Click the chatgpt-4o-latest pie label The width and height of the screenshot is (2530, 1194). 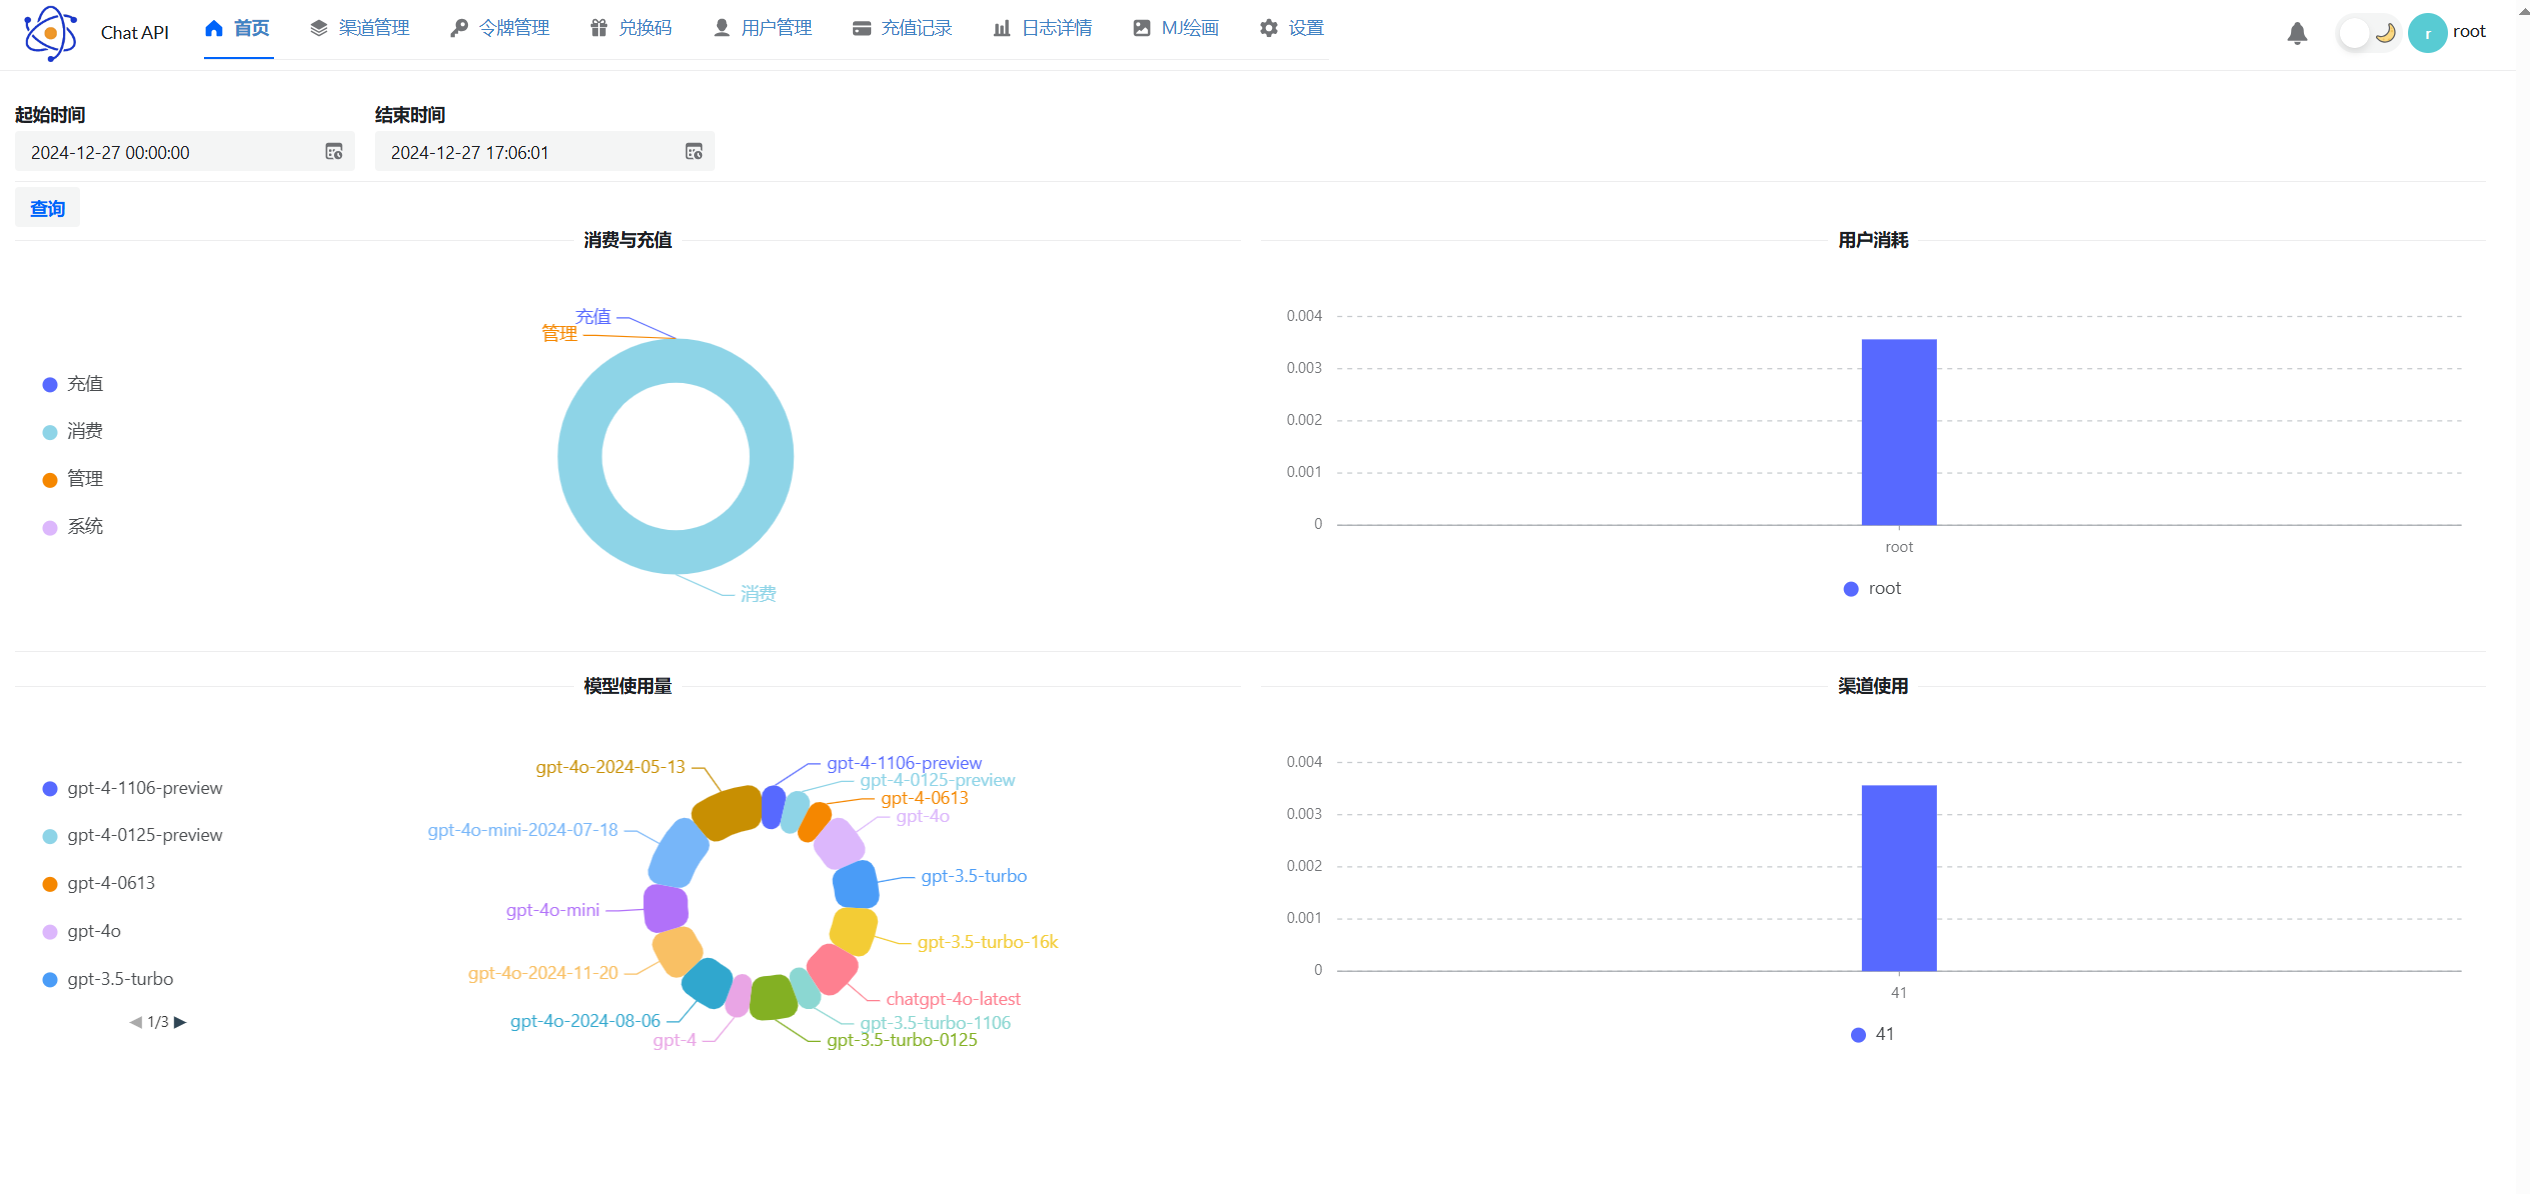(953, 998)
